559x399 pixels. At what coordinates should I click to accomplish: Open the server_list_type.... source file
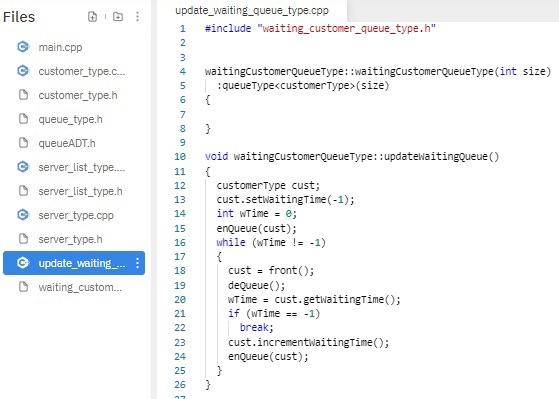[82, 167]
